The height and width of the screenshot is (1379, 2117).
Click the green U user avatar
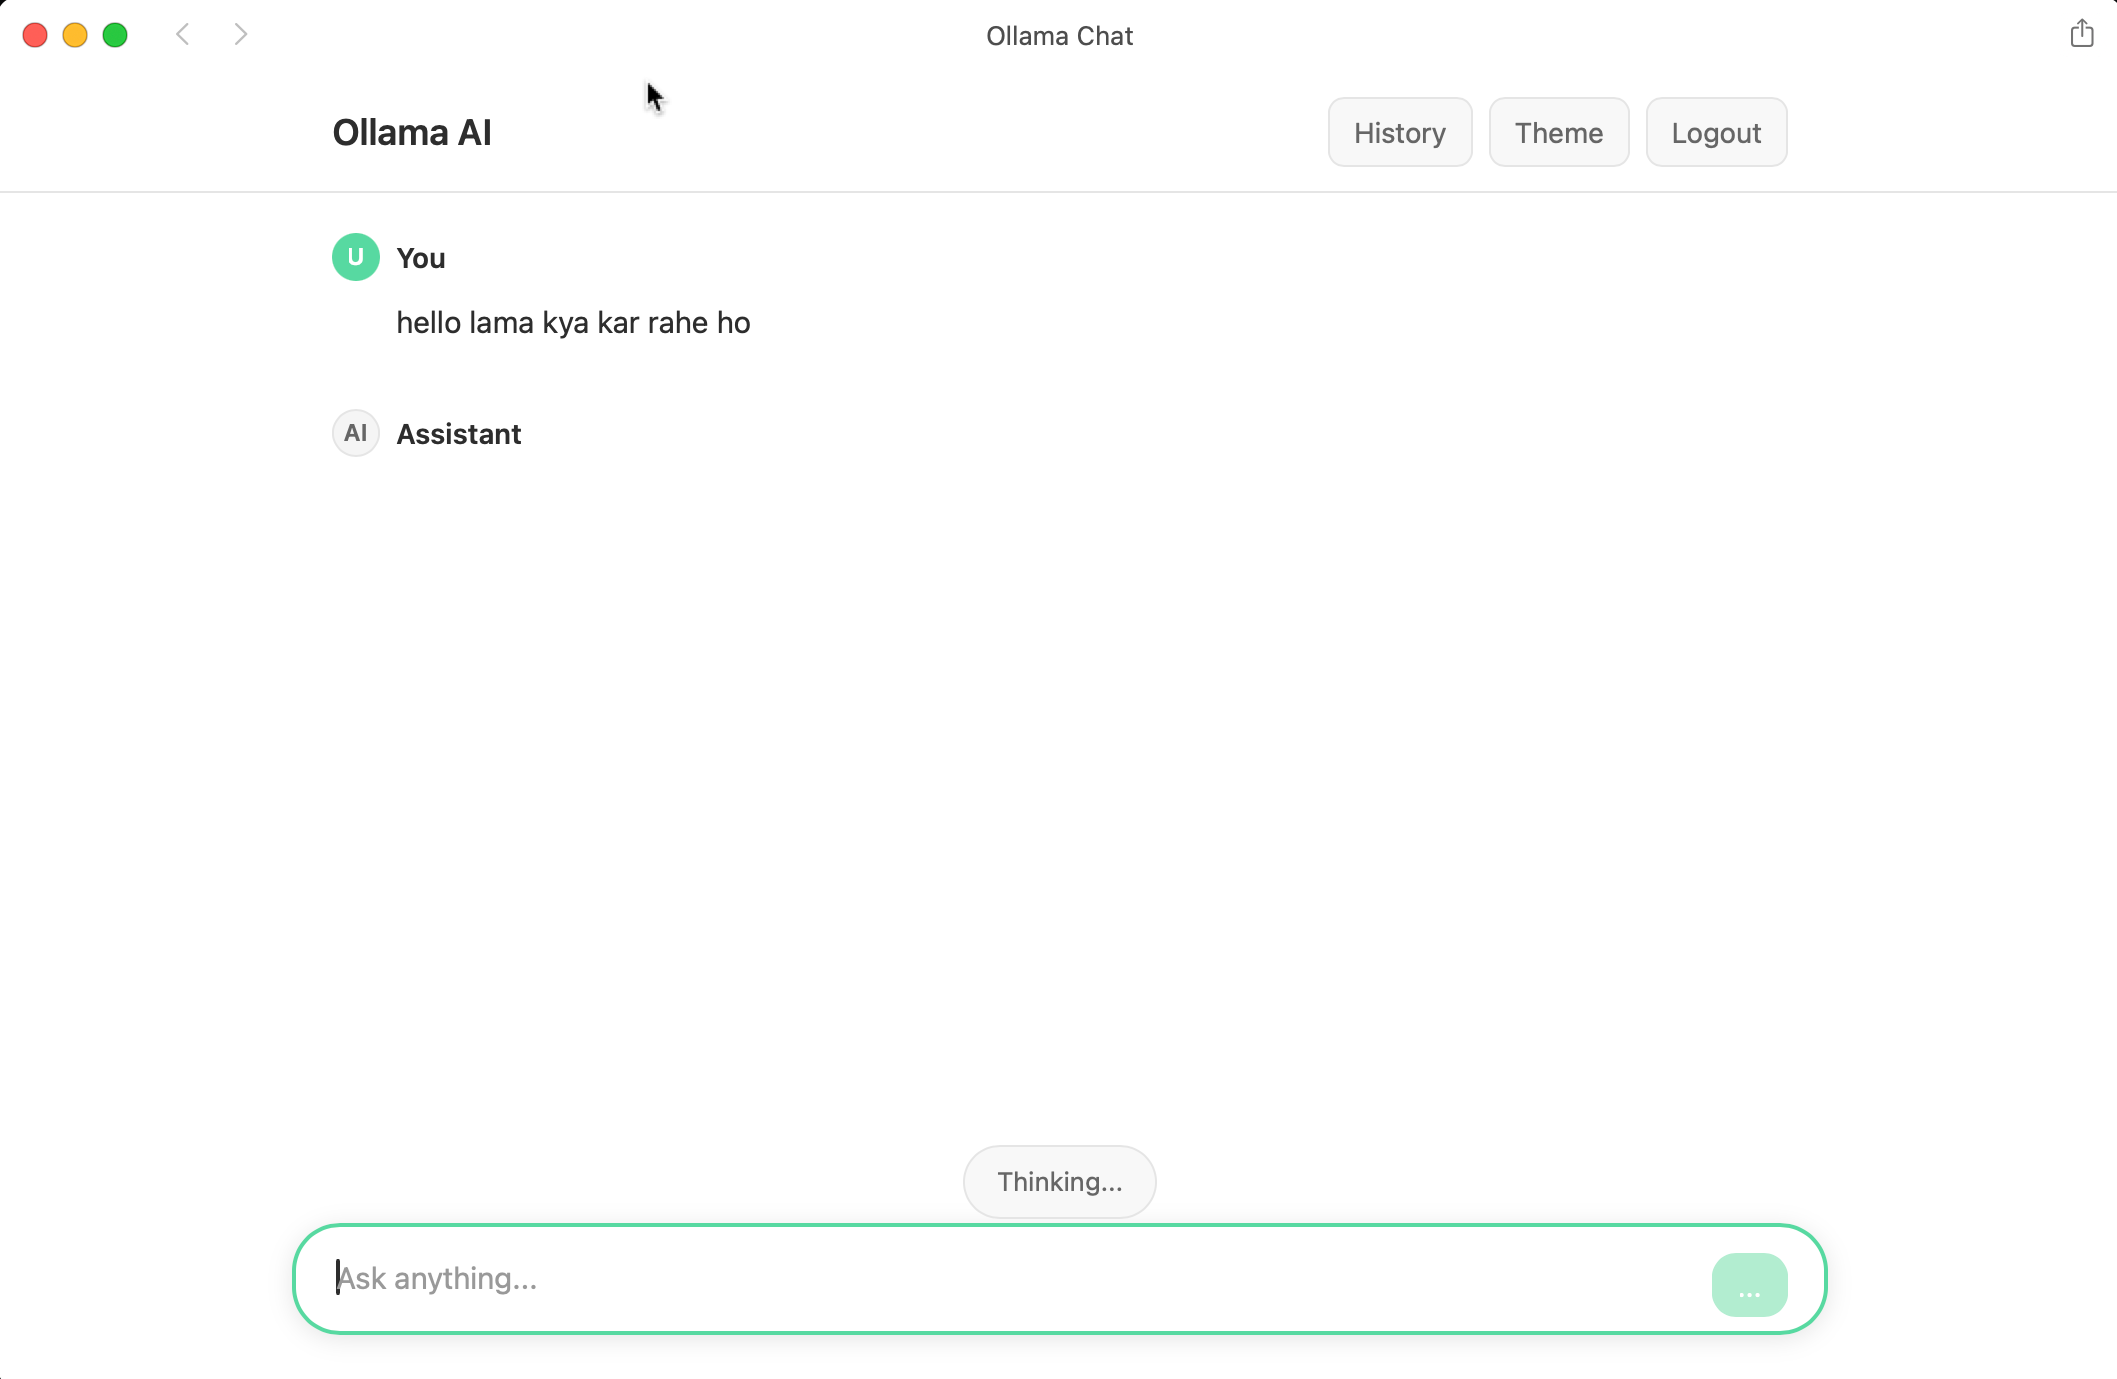coord(355,257)
